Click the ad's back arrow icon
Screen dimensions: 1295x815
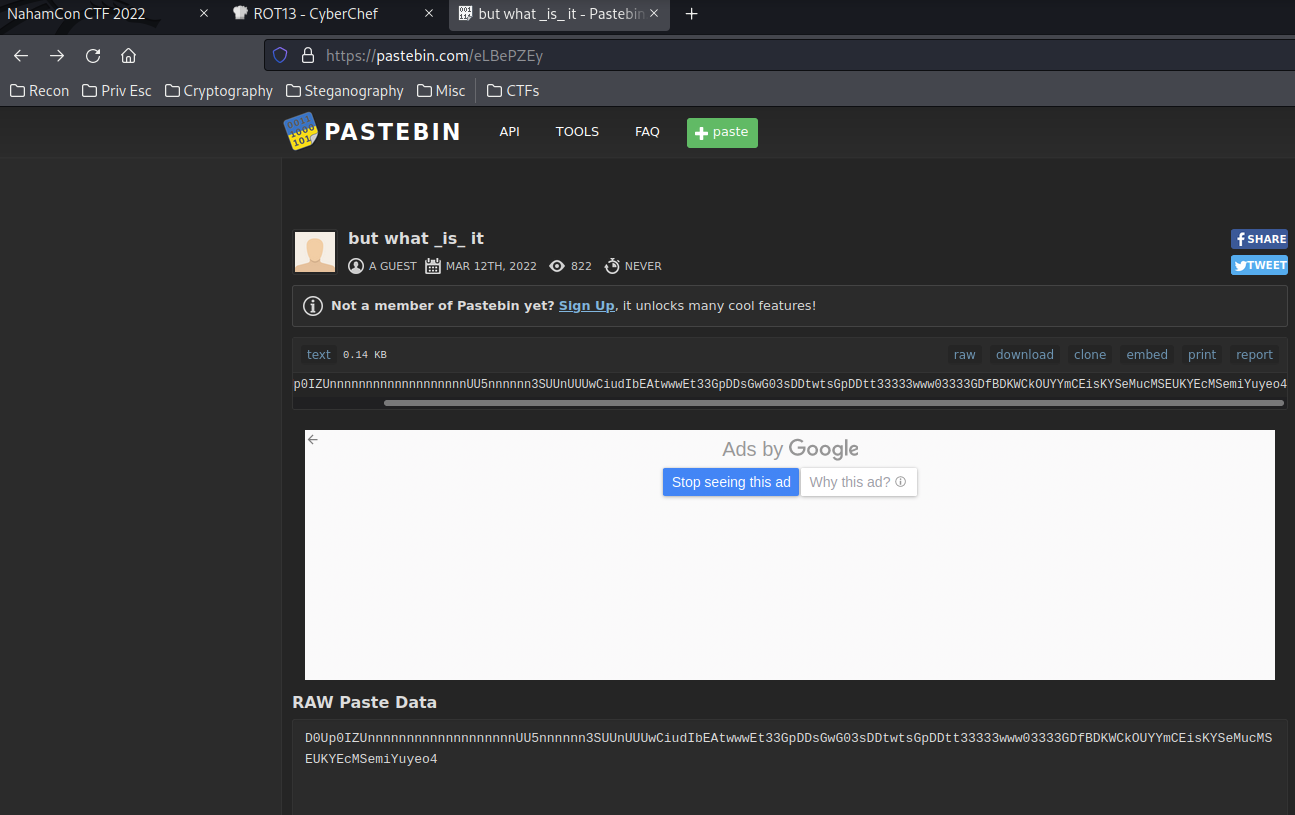click(x=313, y=439)
